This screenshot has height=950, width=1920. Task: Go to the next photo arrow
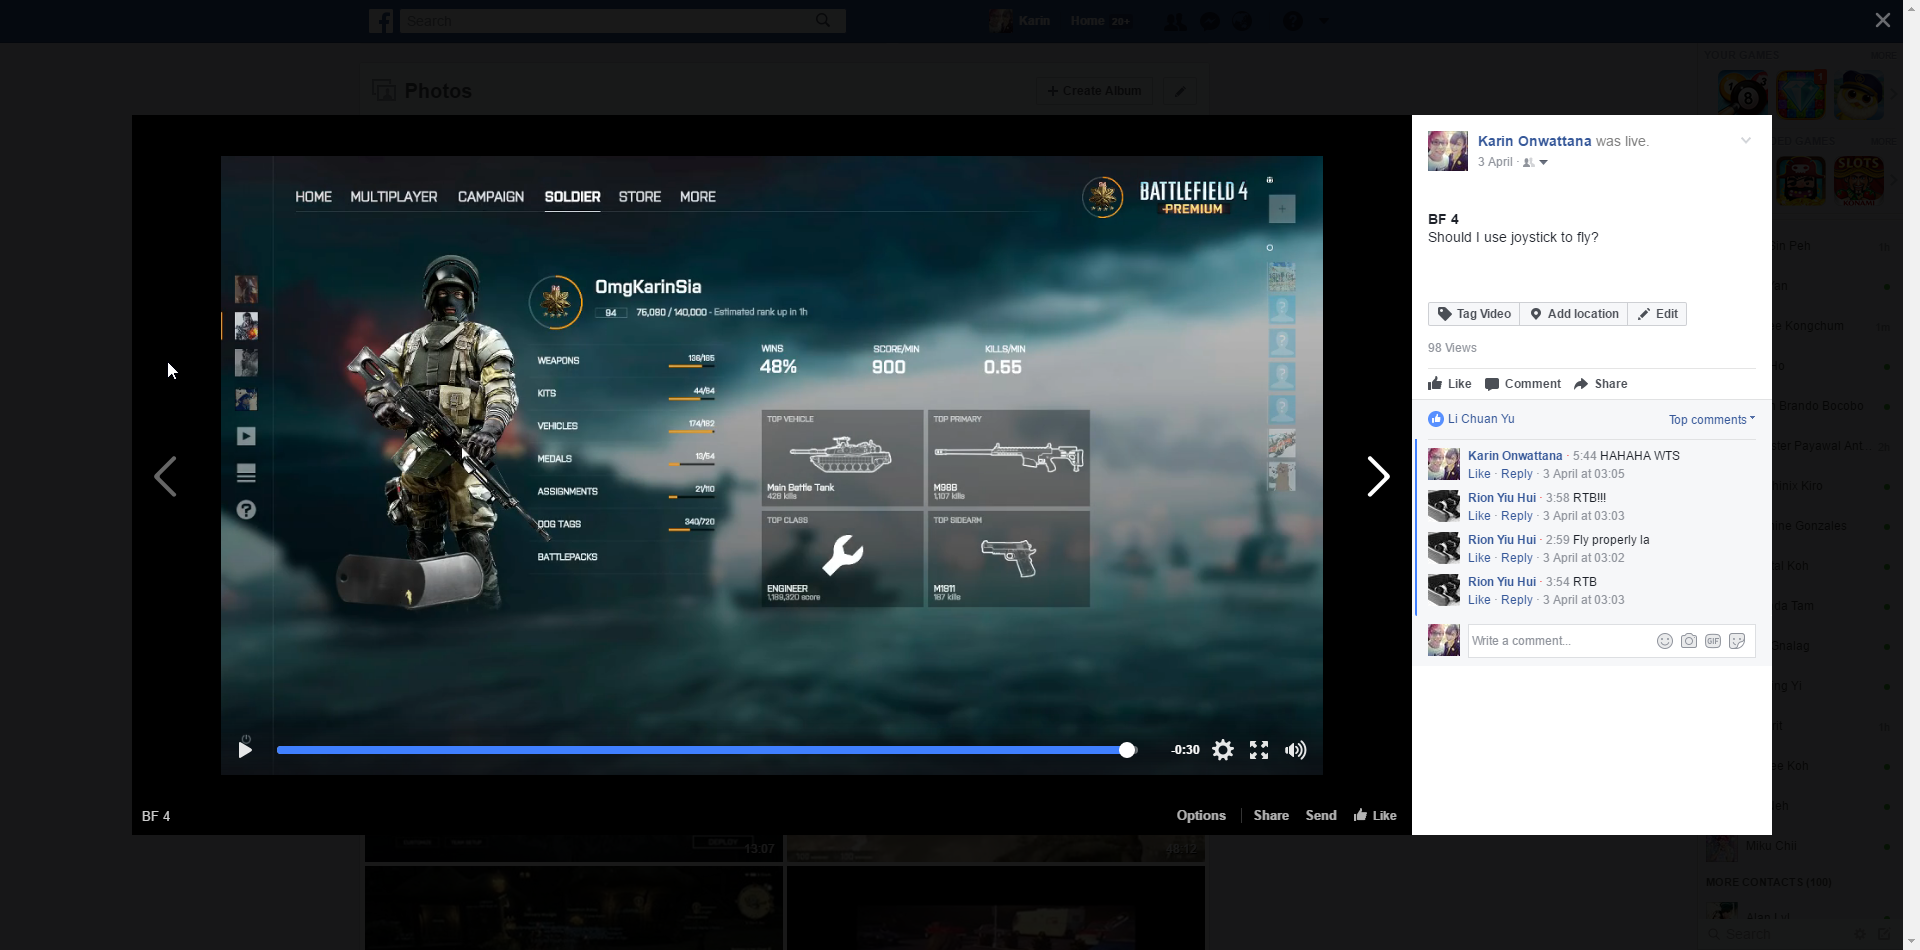pyautogui.click(x=1378, y=476)
